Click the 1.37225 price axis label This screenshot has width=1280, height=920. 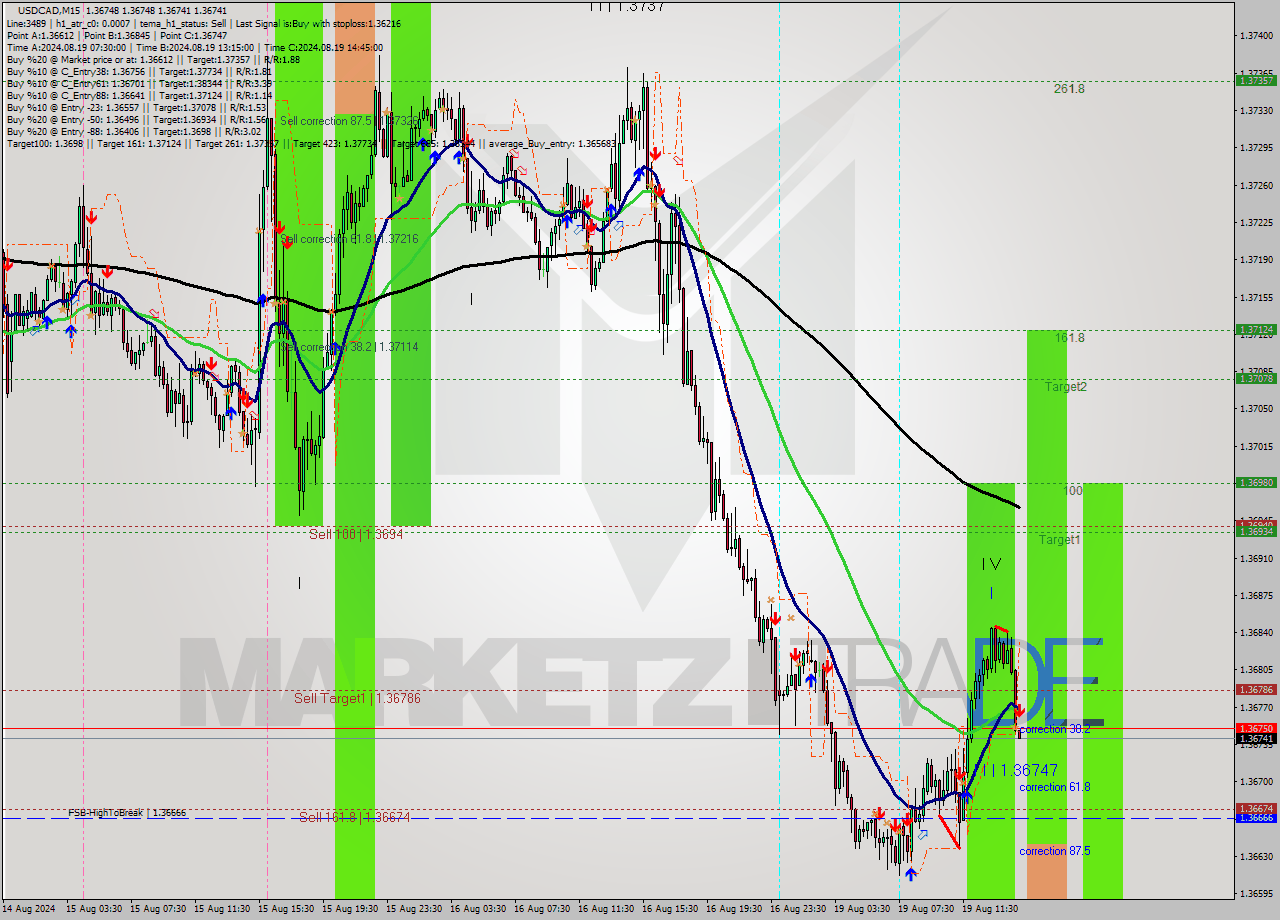pos(1256,222)
